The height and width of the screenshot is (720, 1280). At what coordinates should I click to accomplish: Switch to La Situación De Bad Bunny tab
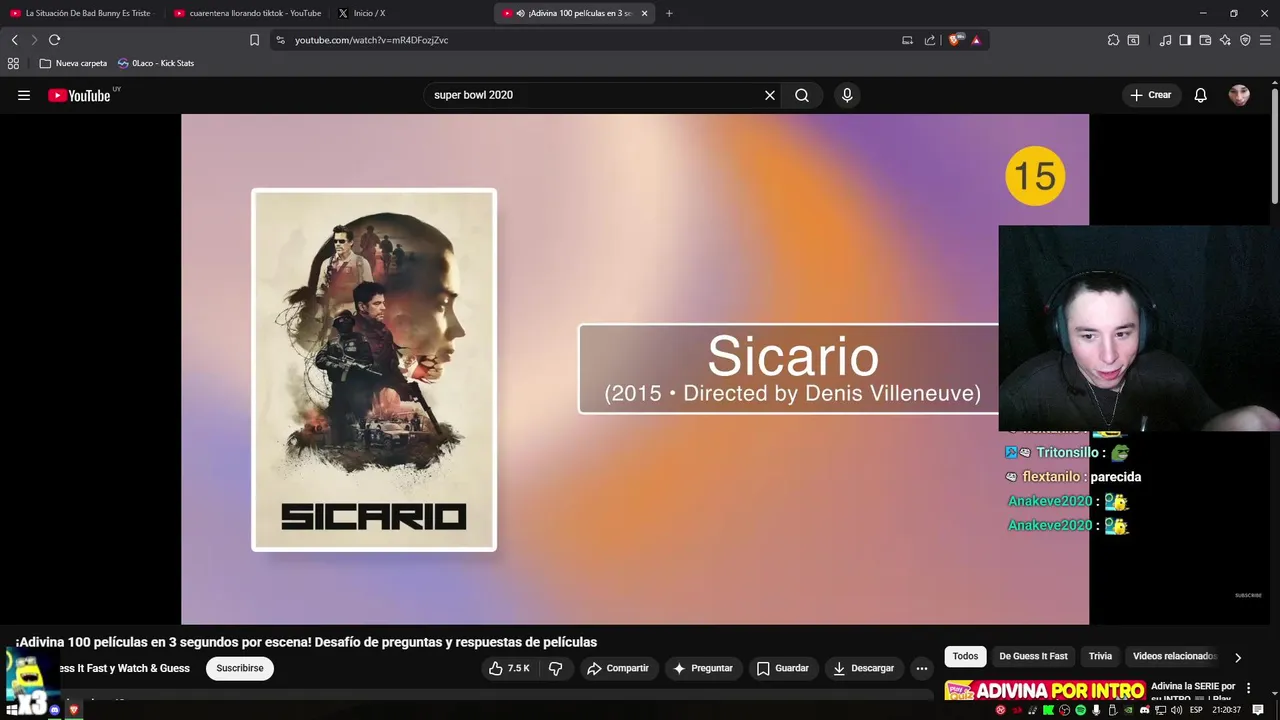tap(81, 13)
